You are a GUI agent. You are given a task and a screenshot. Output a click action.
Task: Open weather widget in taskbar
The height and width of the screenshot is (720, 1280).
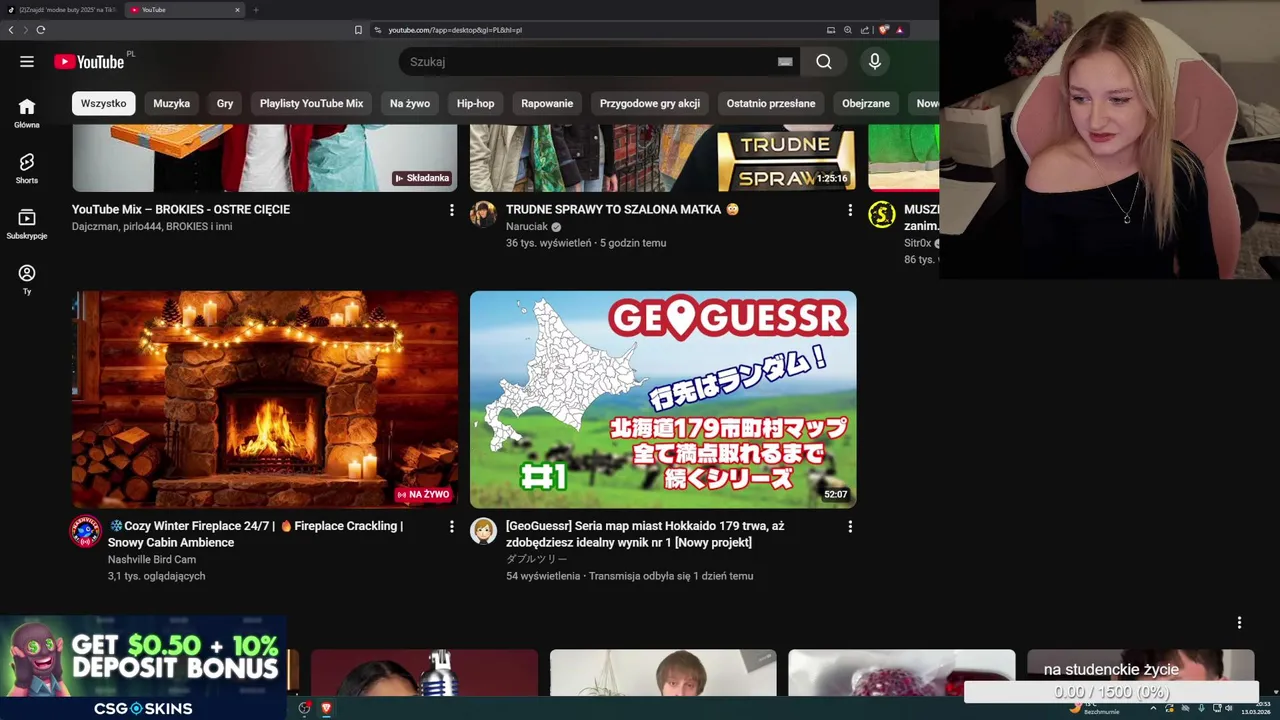pyautogui.click(x=1096, y=708)
